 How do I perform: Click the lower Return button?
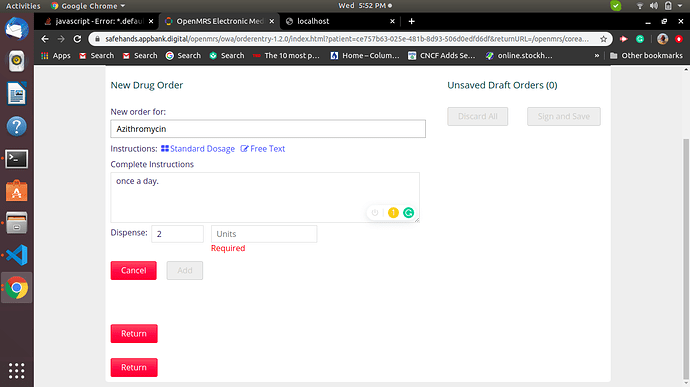pos(134,367)
